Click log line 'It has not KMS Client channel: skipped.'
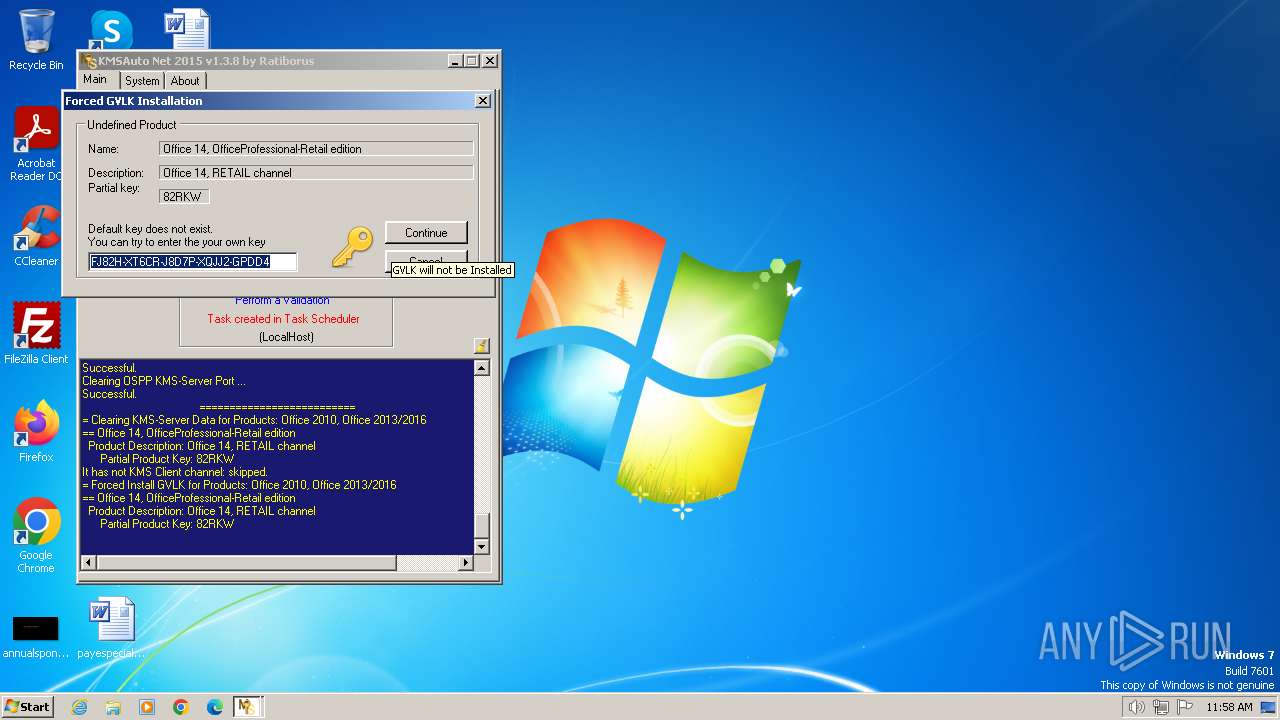The height and width of the screenshot is (720, 1280). (175, 472)
